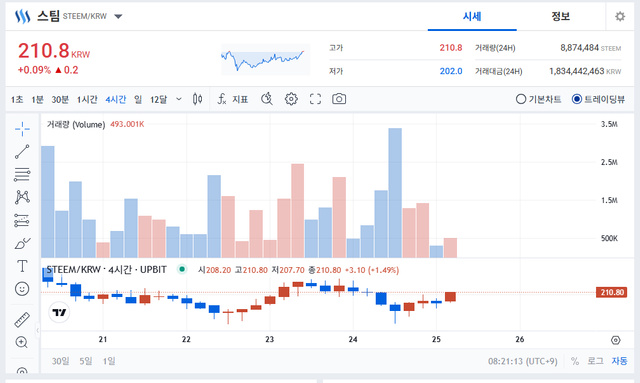Screen dimensions: 640x383
Task: Set range to 5일
Action: [86, 361]
